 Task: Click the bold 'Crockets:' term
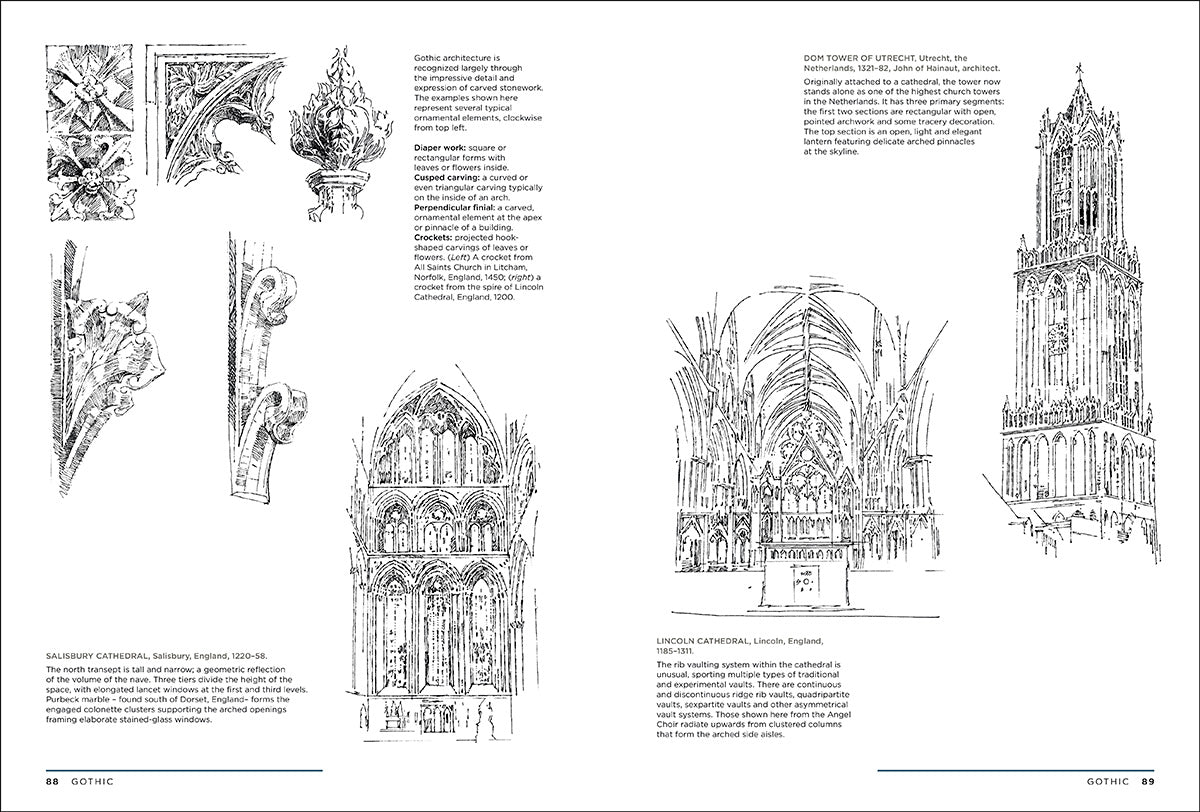(x=436, y=237)
